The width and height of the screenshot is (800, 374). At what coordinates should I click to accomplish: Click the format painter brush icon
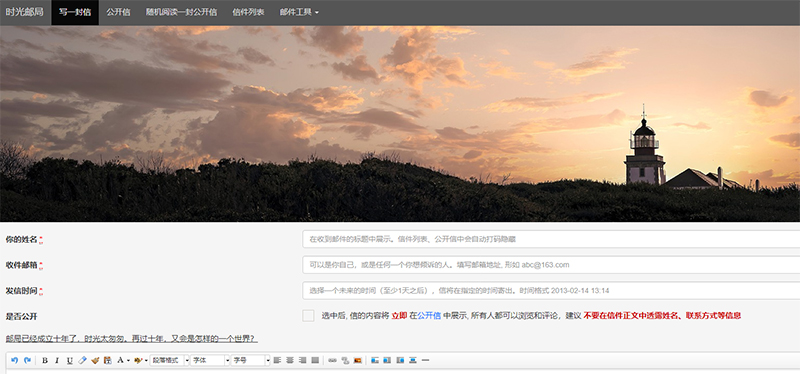[x=95, y=360]
